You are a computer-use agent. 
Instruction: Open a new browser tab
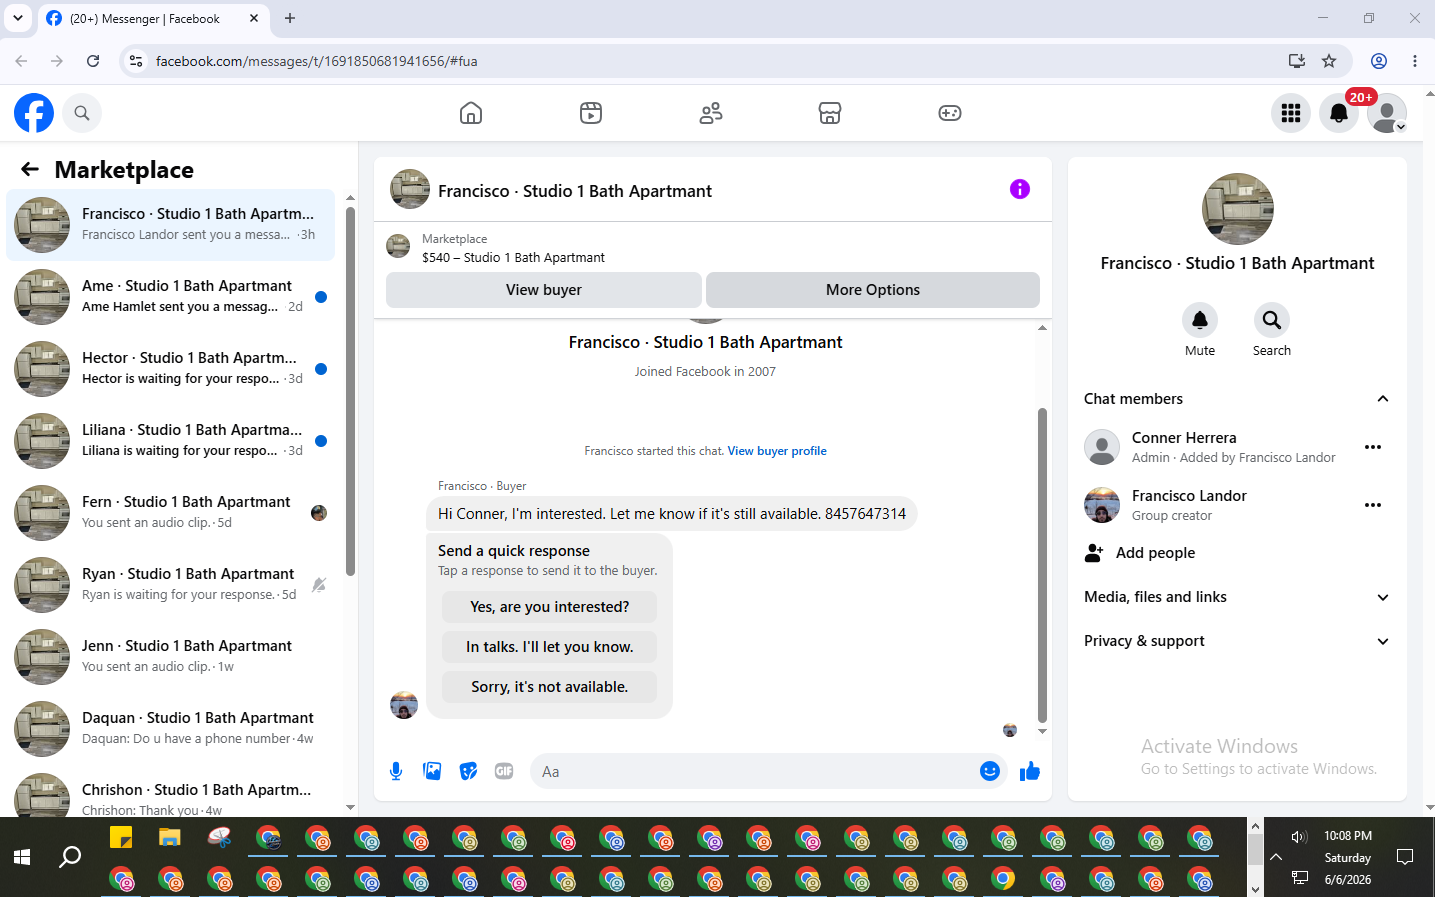pos(290,18)
